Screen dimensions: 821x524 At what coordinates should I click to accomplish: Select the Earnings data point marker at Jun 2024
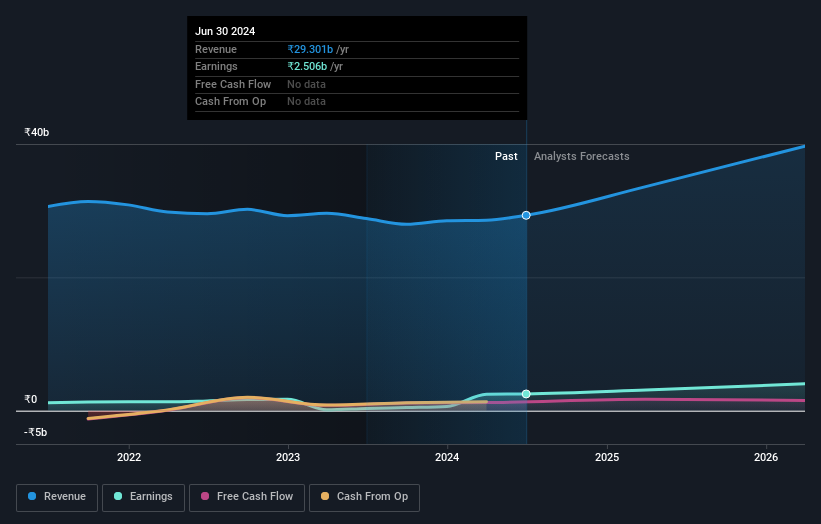(526, 394)
